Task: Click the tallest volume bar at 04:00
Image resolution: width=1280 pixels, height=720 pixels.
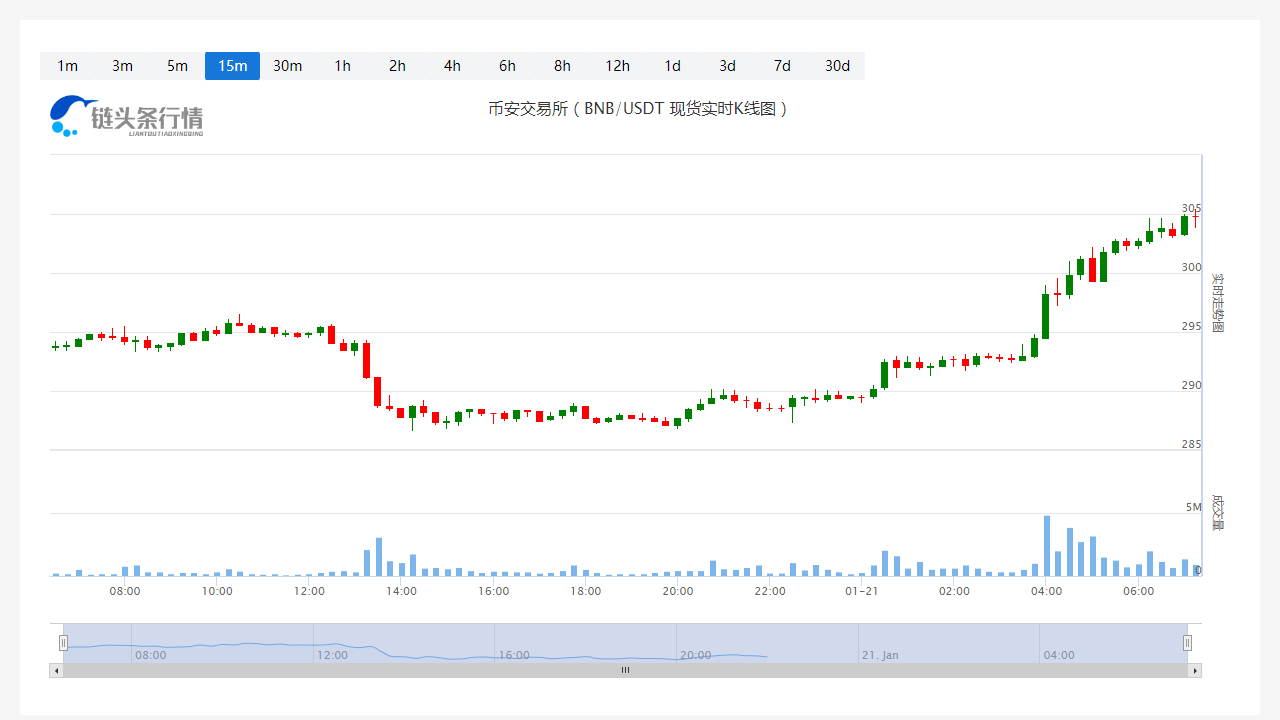Action: [x=1047, y=546]
